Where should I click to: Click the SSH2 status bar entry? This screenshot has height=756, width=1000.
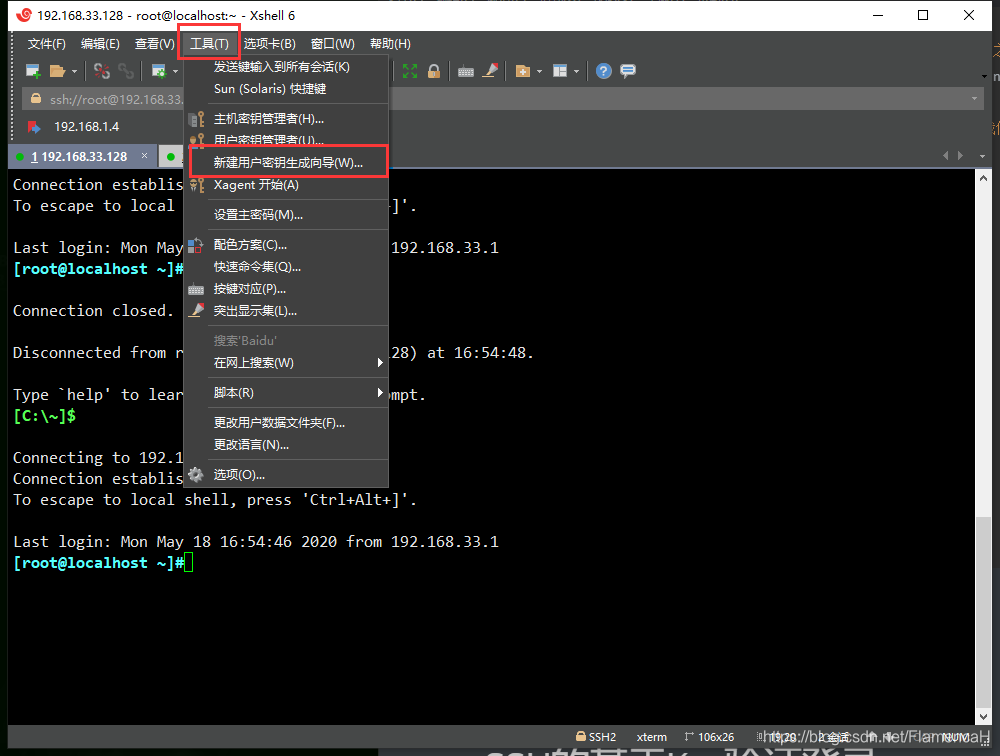point(596,737)
